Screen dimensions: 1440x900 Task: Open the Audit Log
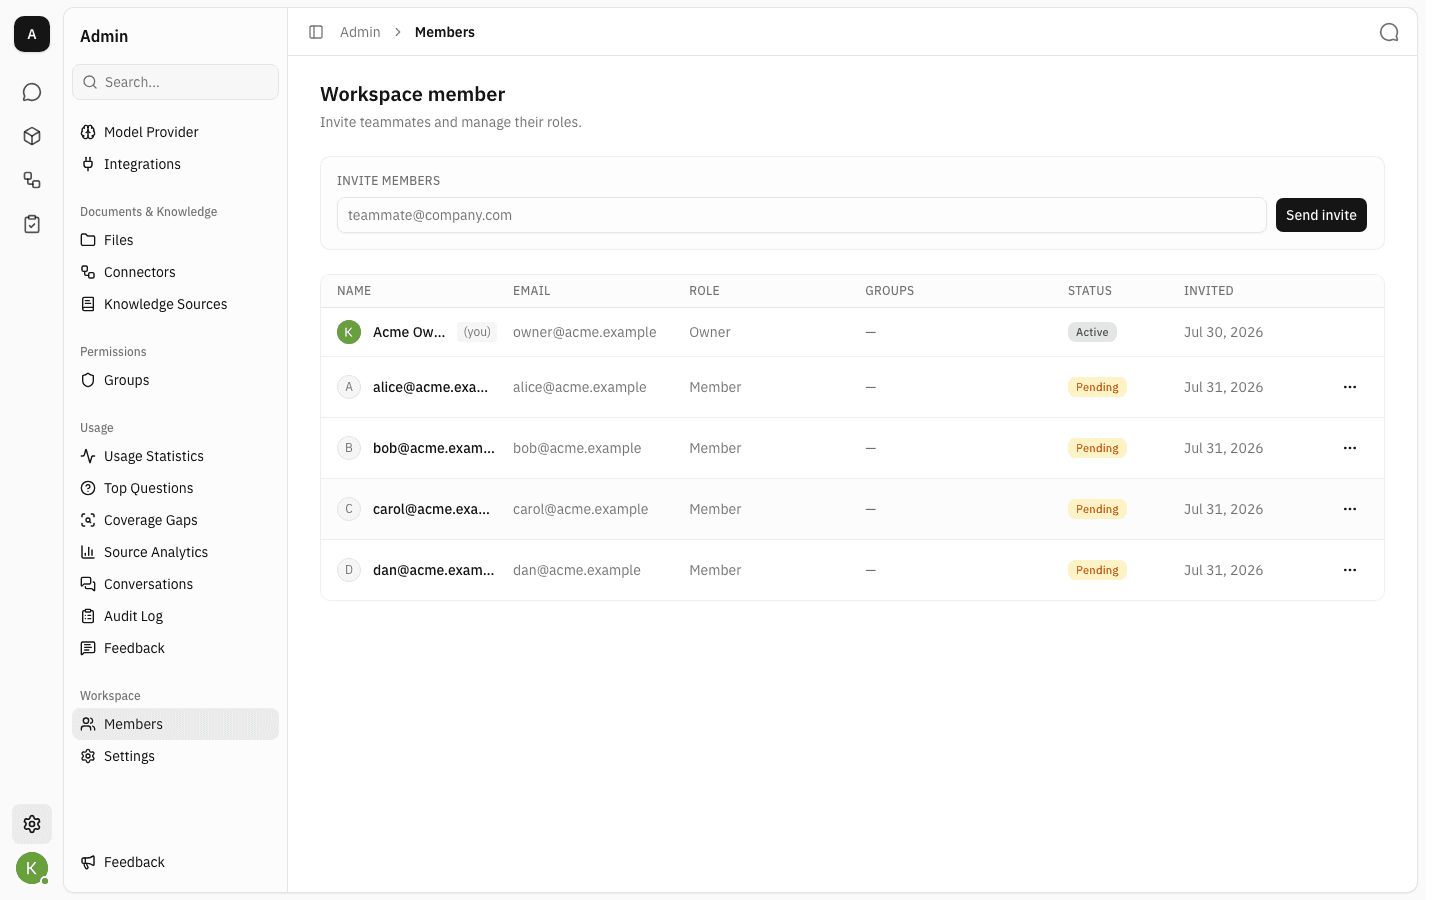(x=175, y=616)
